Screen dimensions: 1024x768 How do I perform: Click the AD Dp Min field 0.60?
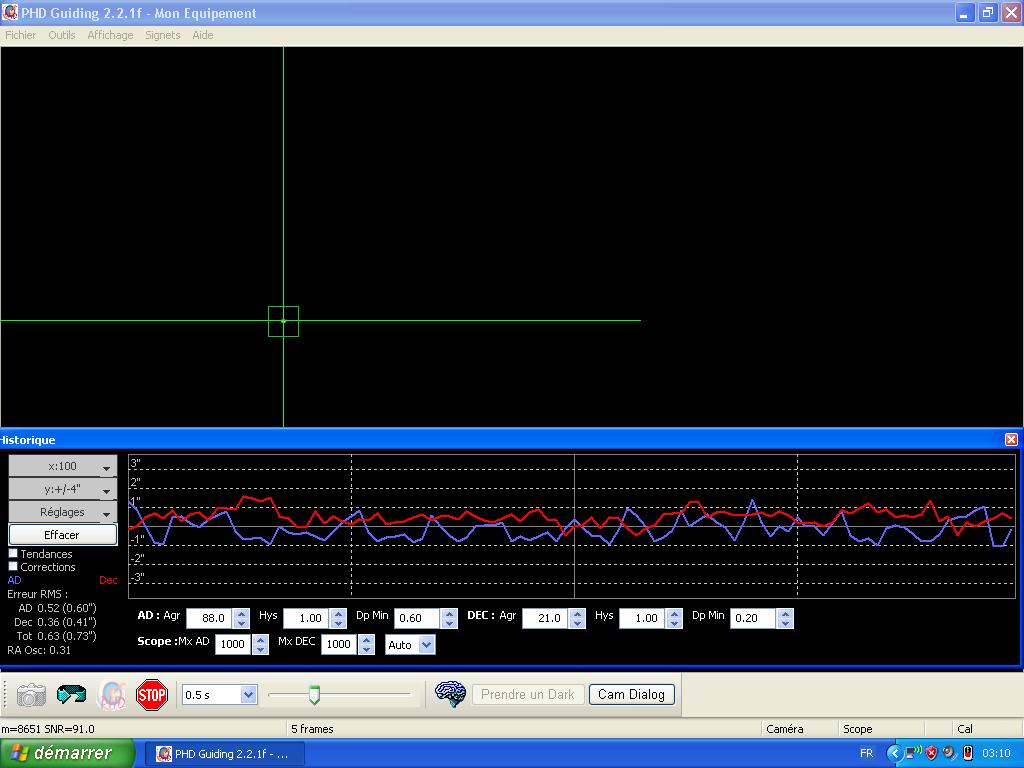tap(417, 618)
